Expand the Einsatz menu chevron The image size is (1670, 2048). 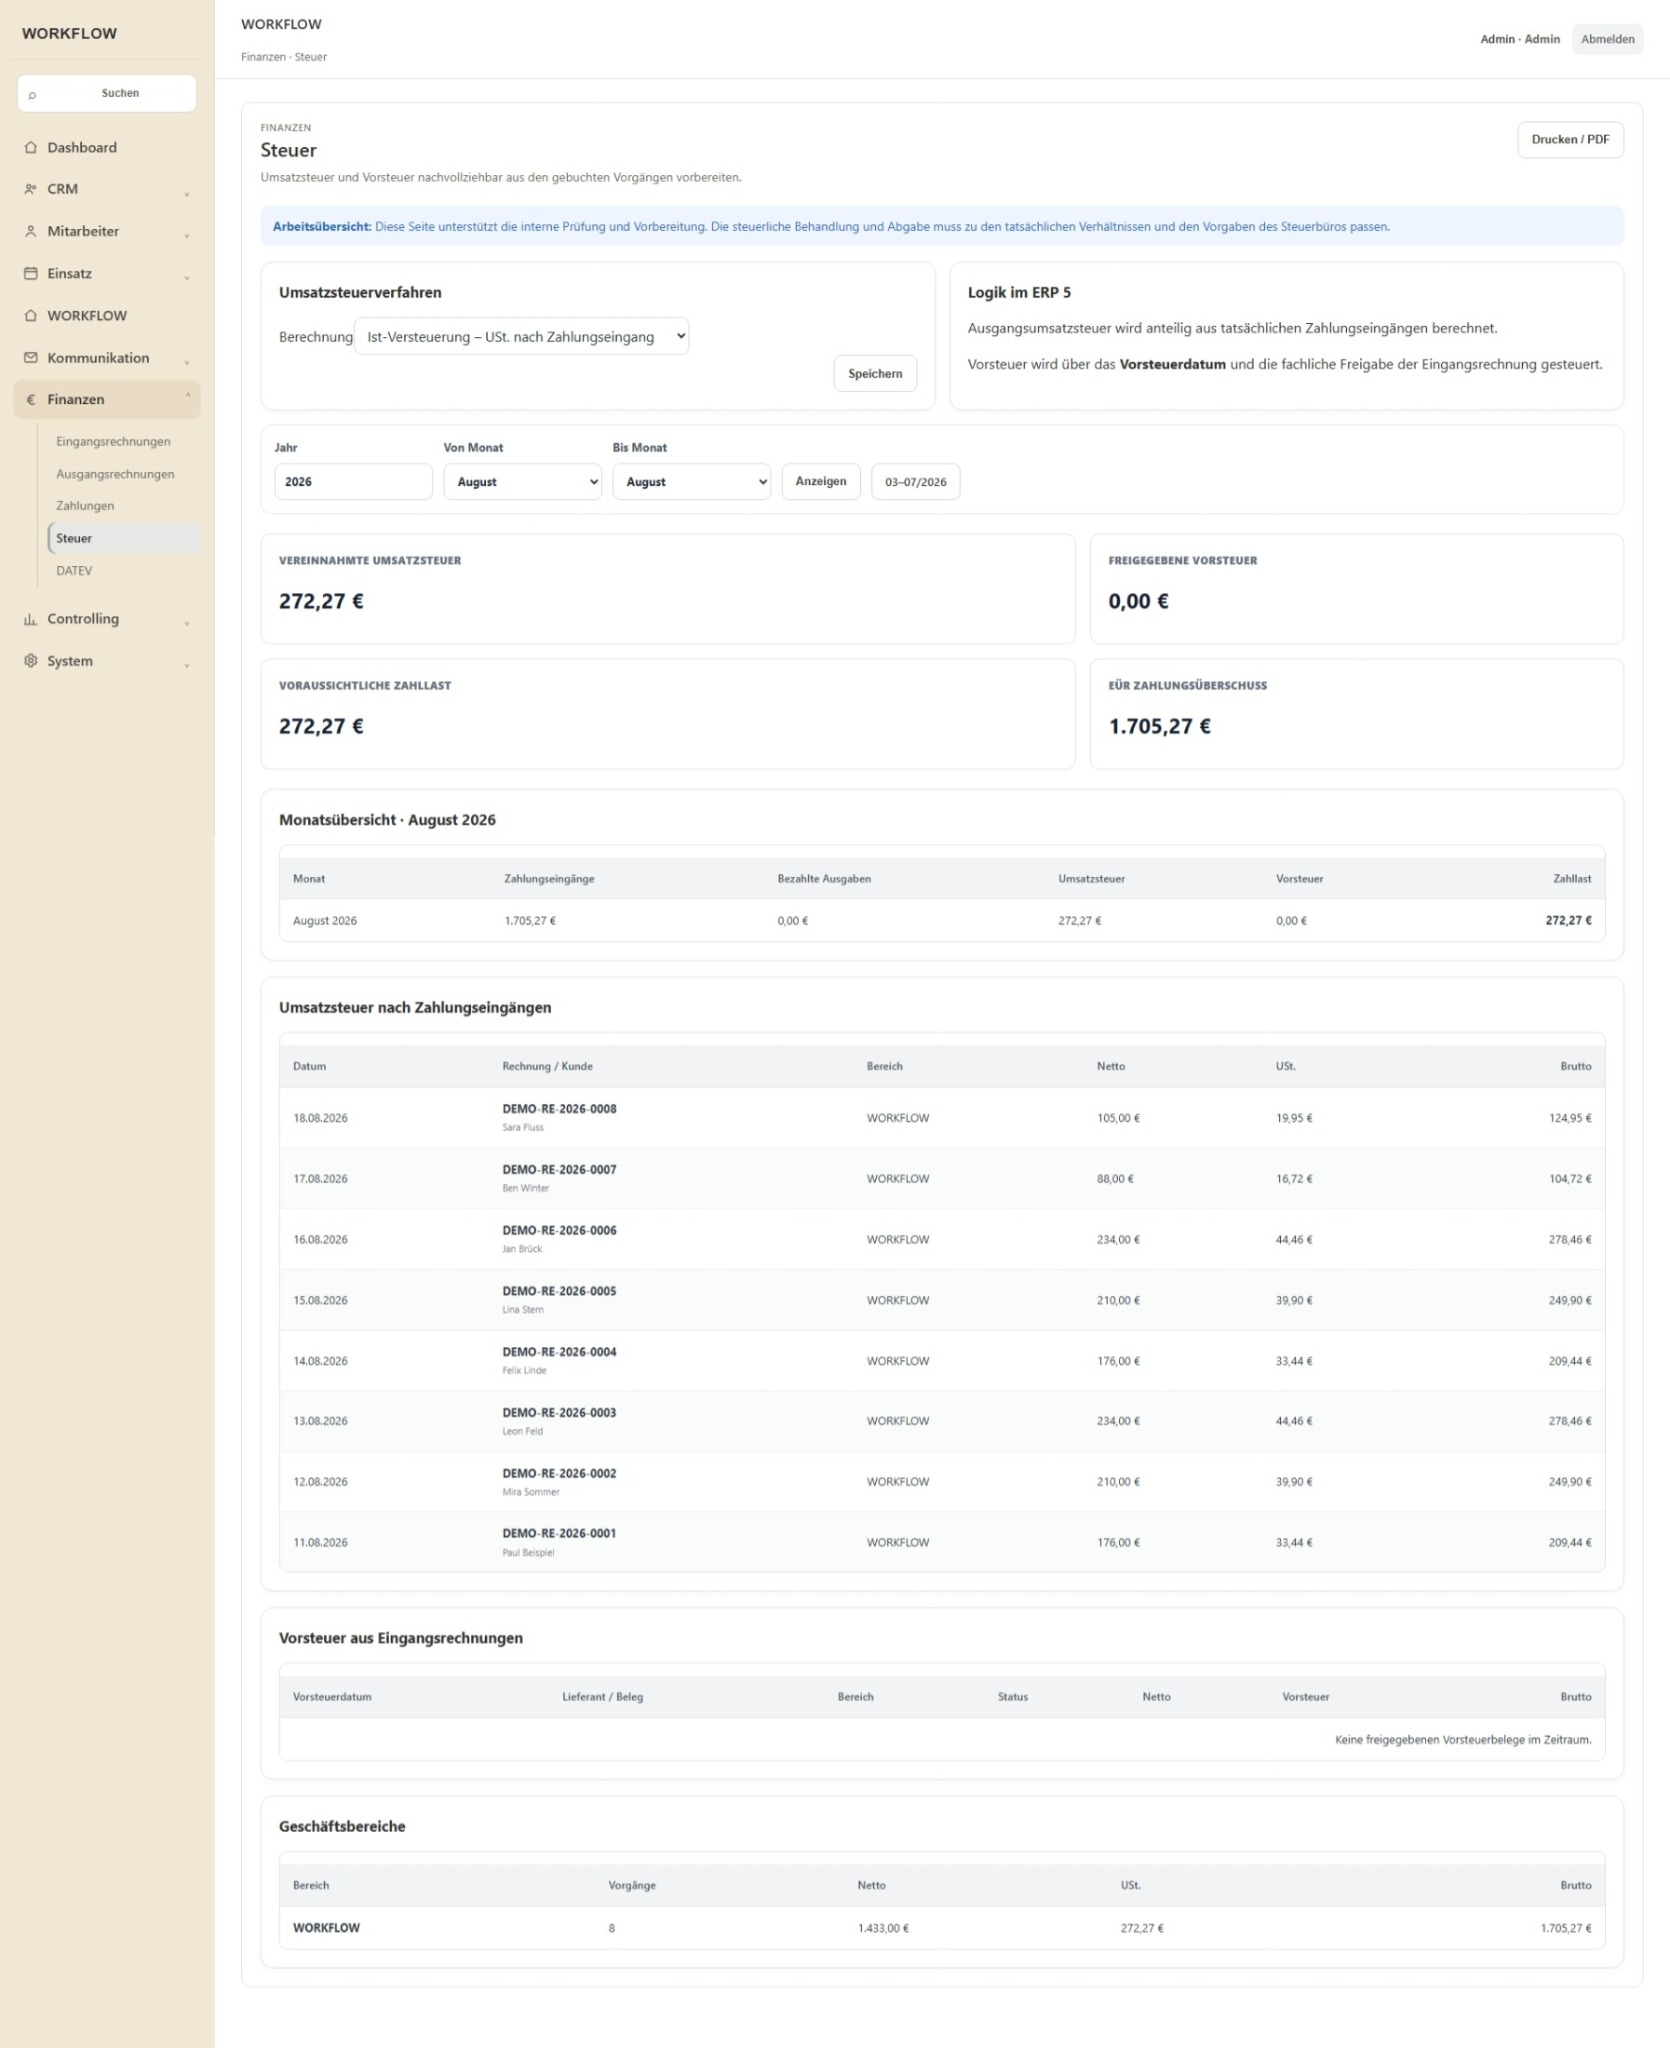187,278
